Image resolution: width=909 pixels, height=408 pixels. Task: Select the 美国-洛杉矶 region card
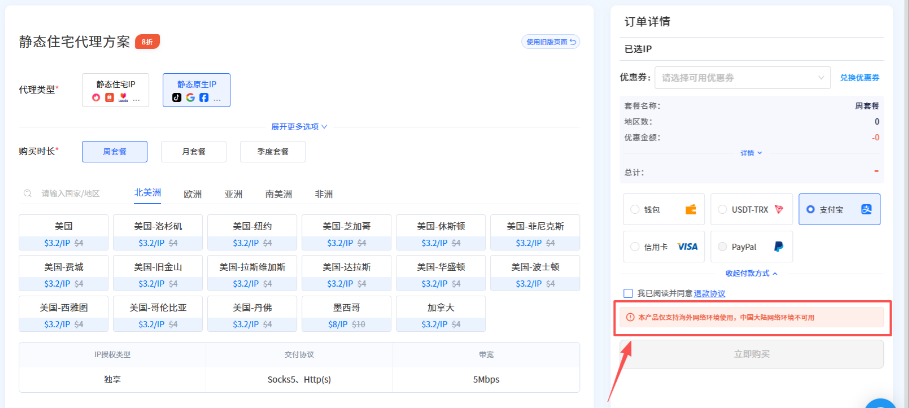click(158, 234)
